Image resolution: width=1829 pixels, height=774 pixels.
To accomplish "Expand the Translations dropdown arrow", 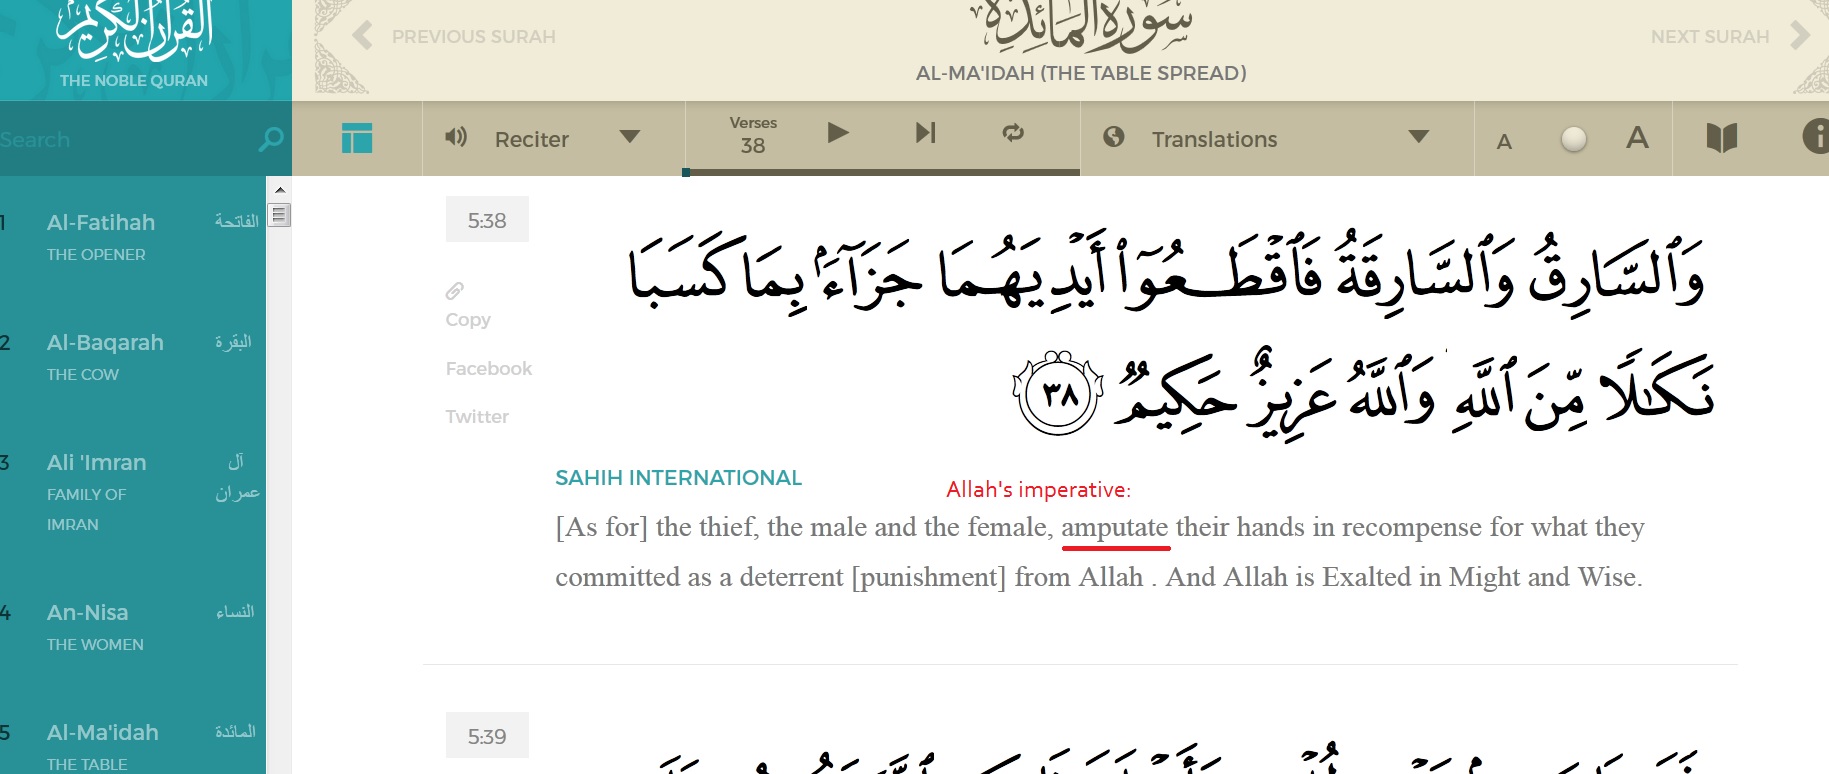I will 1419,137.
